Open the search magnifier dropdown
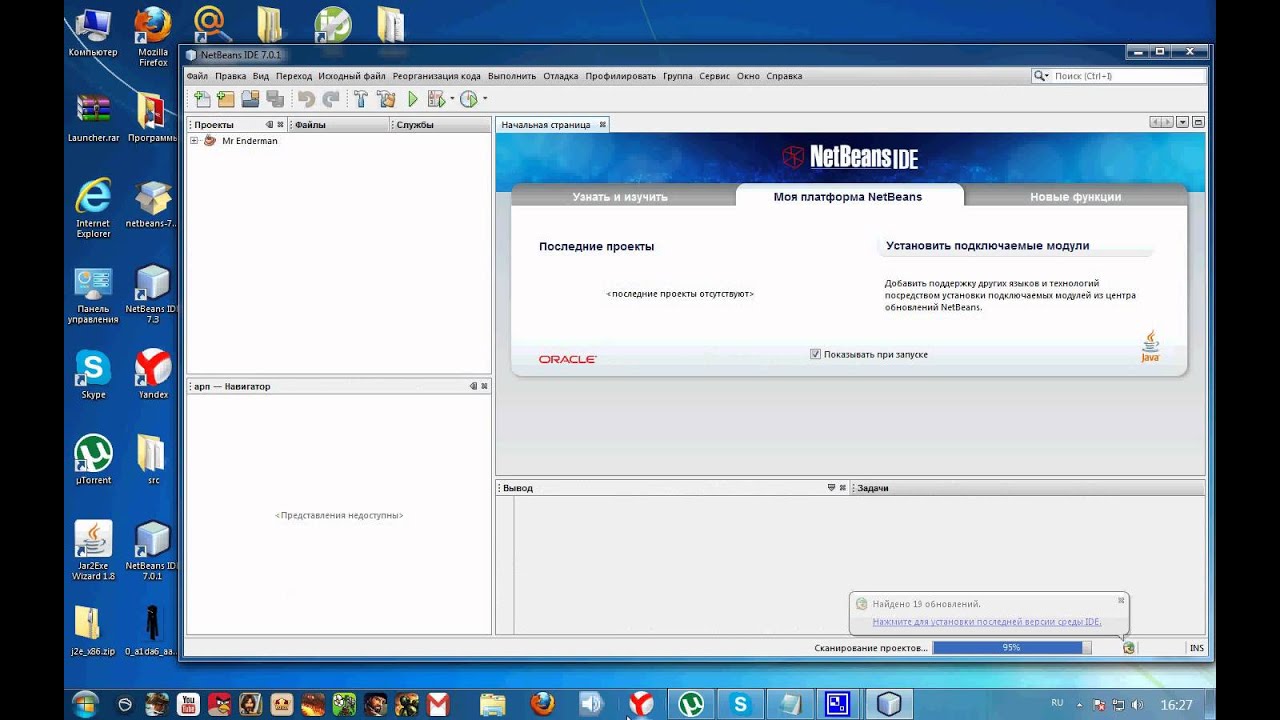The height and width of the screenshot is (720, 1280). (x=1041, y=76)
